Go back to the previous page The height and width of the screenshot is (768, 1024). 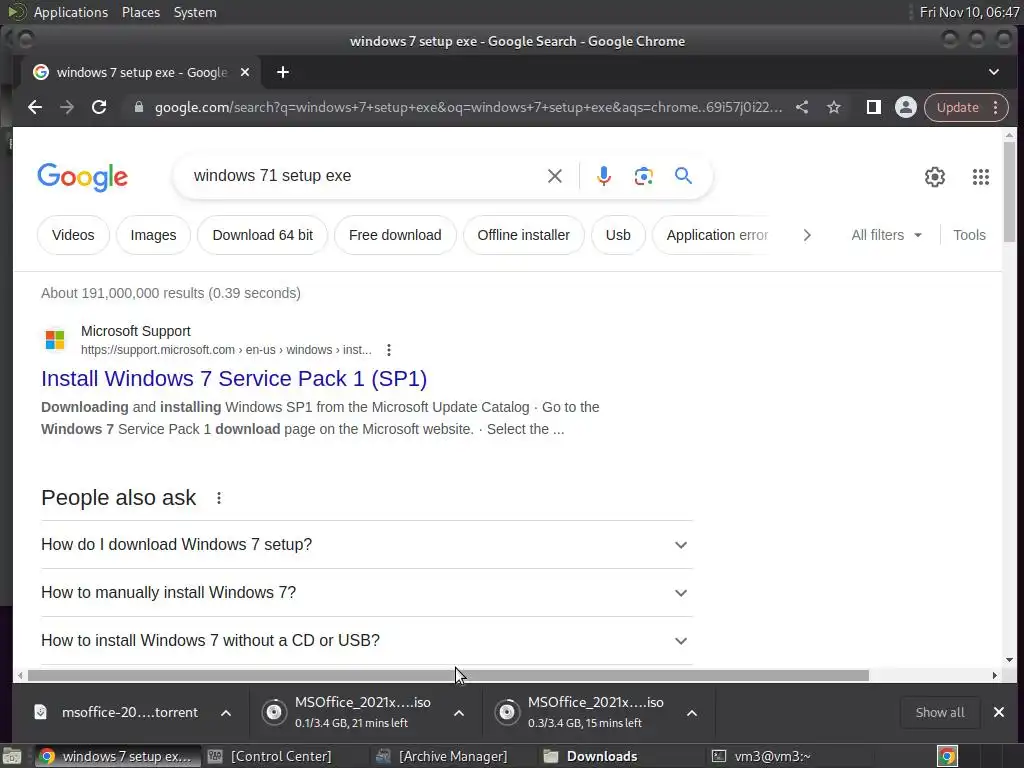(x=35, y=107)
